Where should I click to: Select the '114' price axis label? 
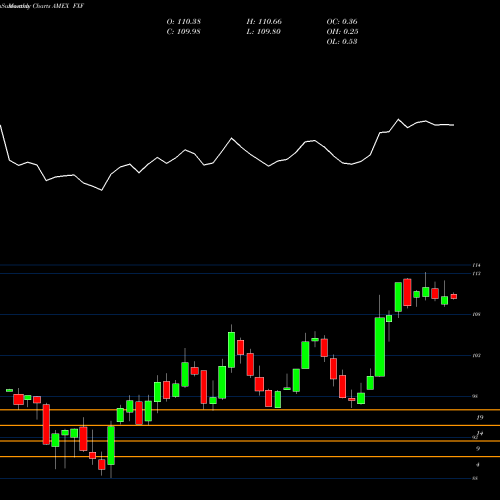click(476, 265)
